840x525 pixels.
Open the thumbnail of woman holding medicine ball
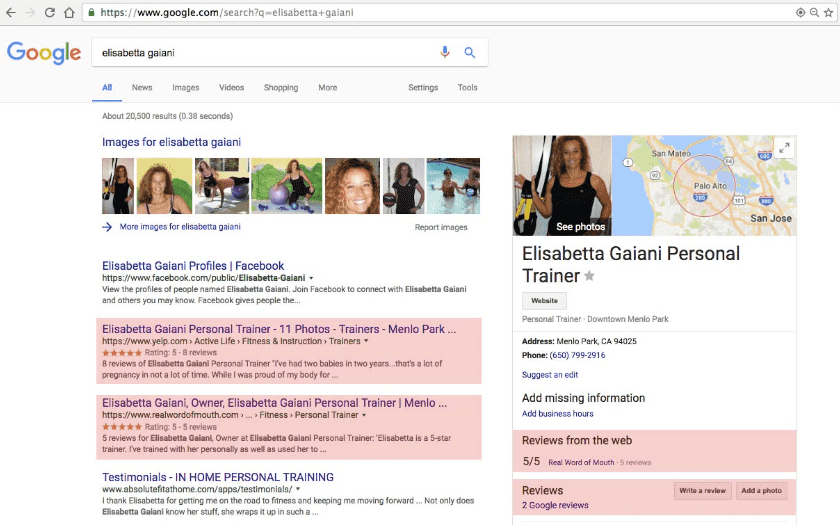pos(403,186)
